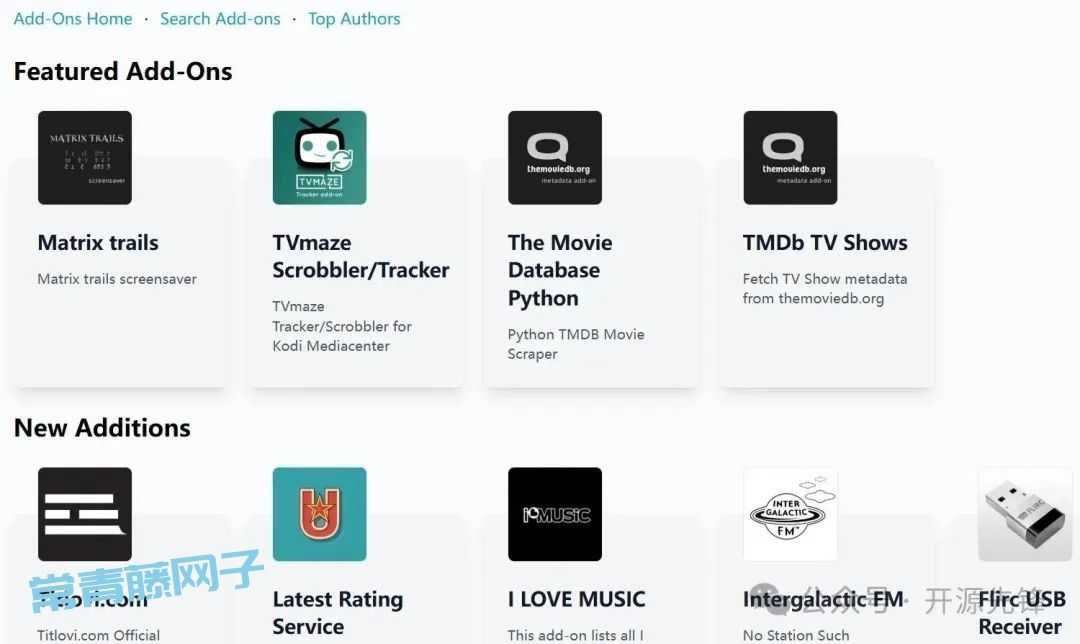
Task: Click The Movie Database Python title
Action: (560, 270)
